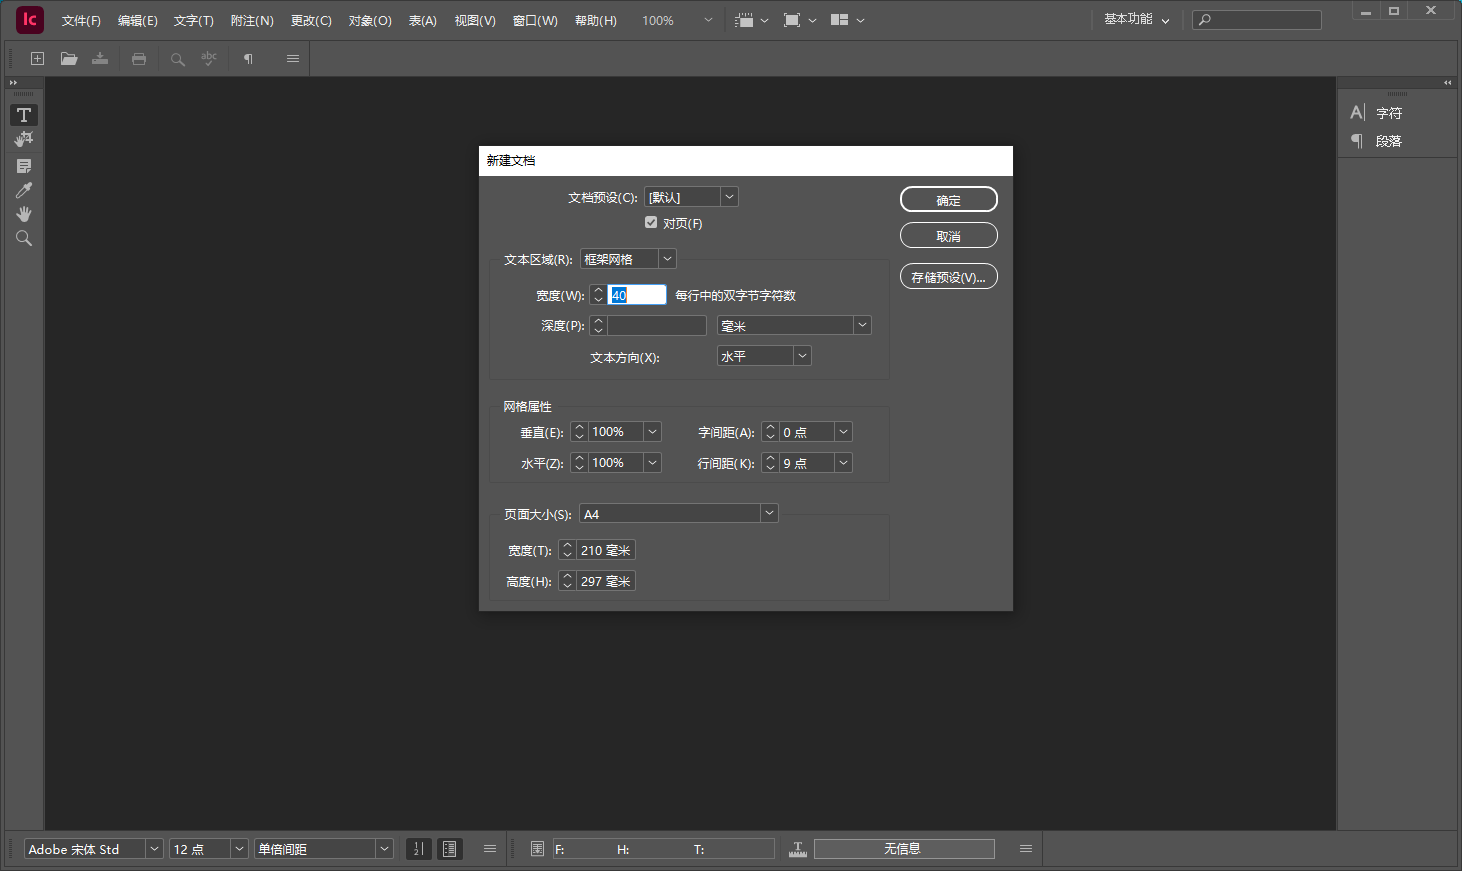Image resolution: width=1462 pixels, height=871 pixels.
Task: Open the 垂直(E) 100% dropdown arrow
Action: click(x=652, y=432)
